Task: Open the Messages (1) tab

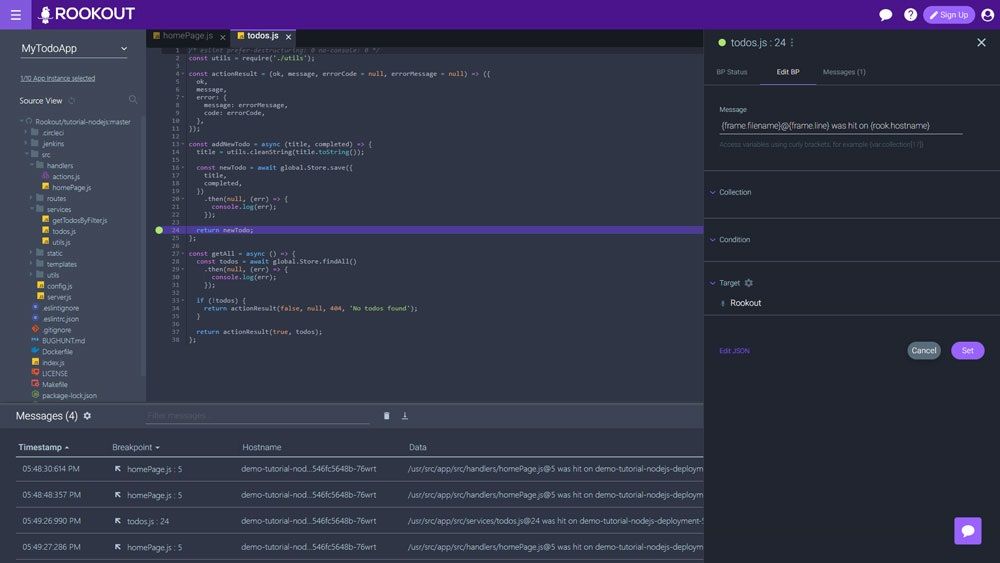Action: click(844, 72)
